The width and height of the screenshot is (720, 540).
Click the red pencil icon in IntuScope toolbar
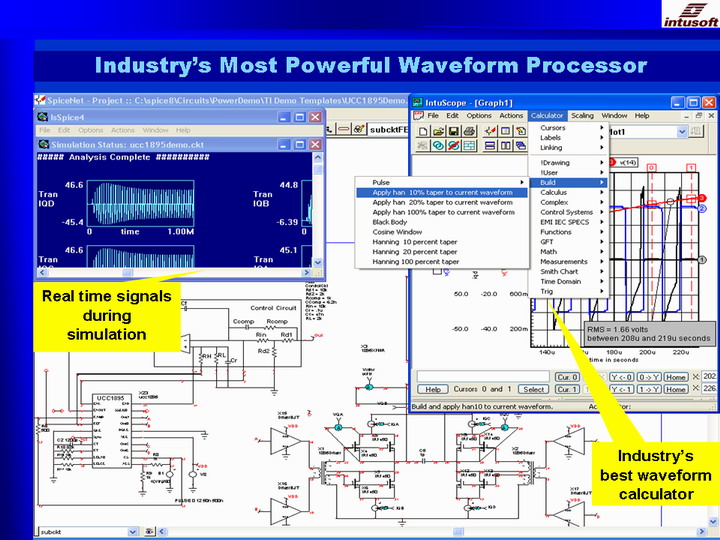point(490,131)
